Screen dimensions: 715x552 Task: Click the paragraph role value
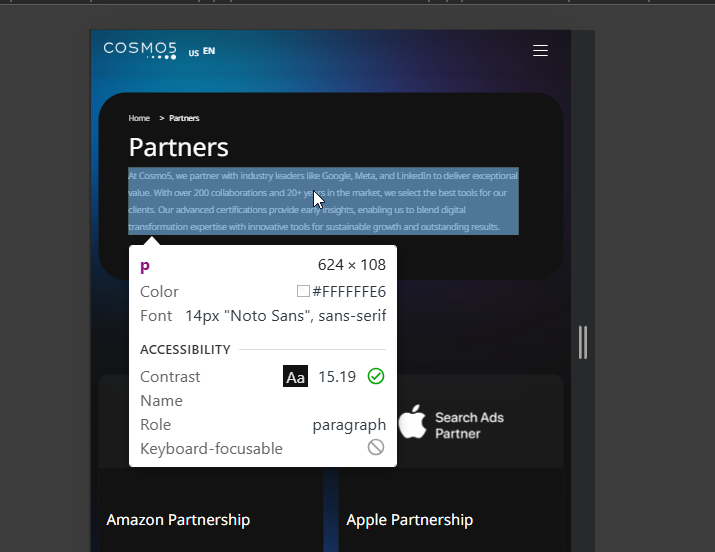pos(349,425)
